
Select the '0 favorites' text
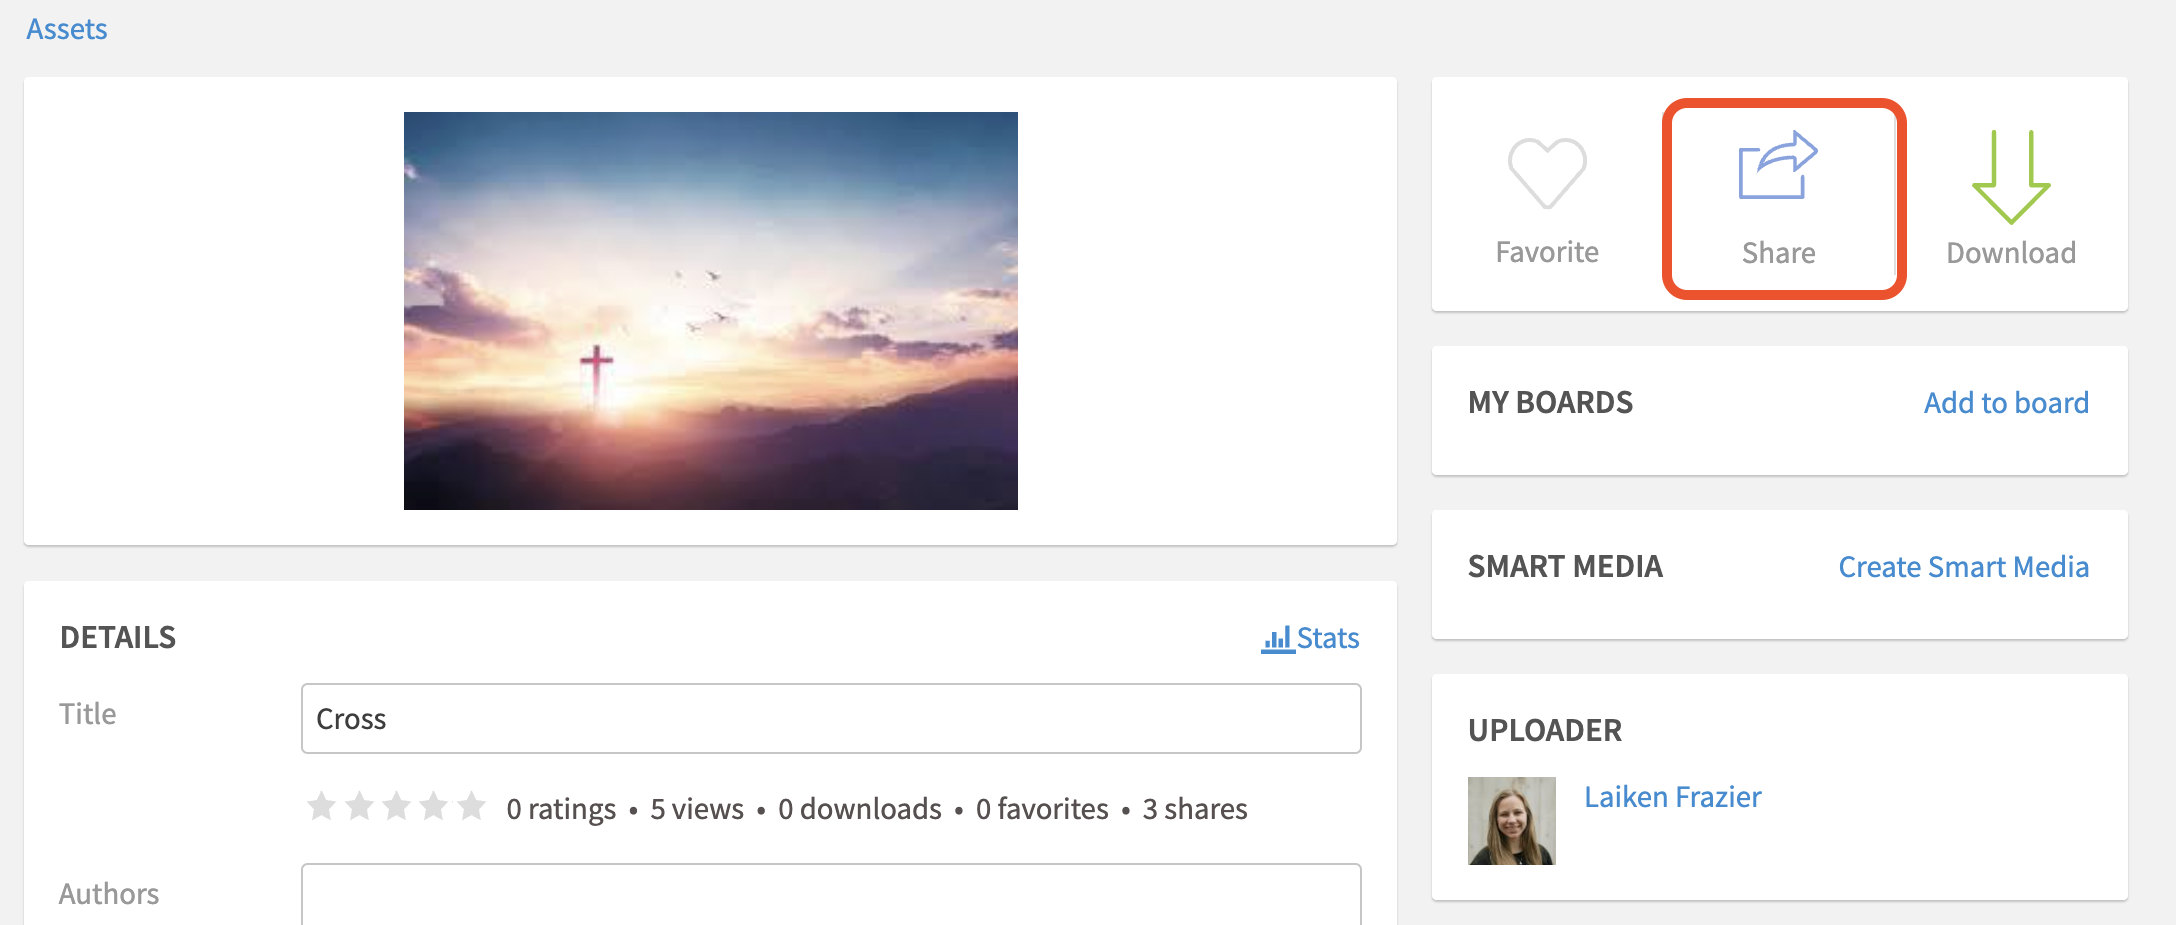tap(1042, 809)
